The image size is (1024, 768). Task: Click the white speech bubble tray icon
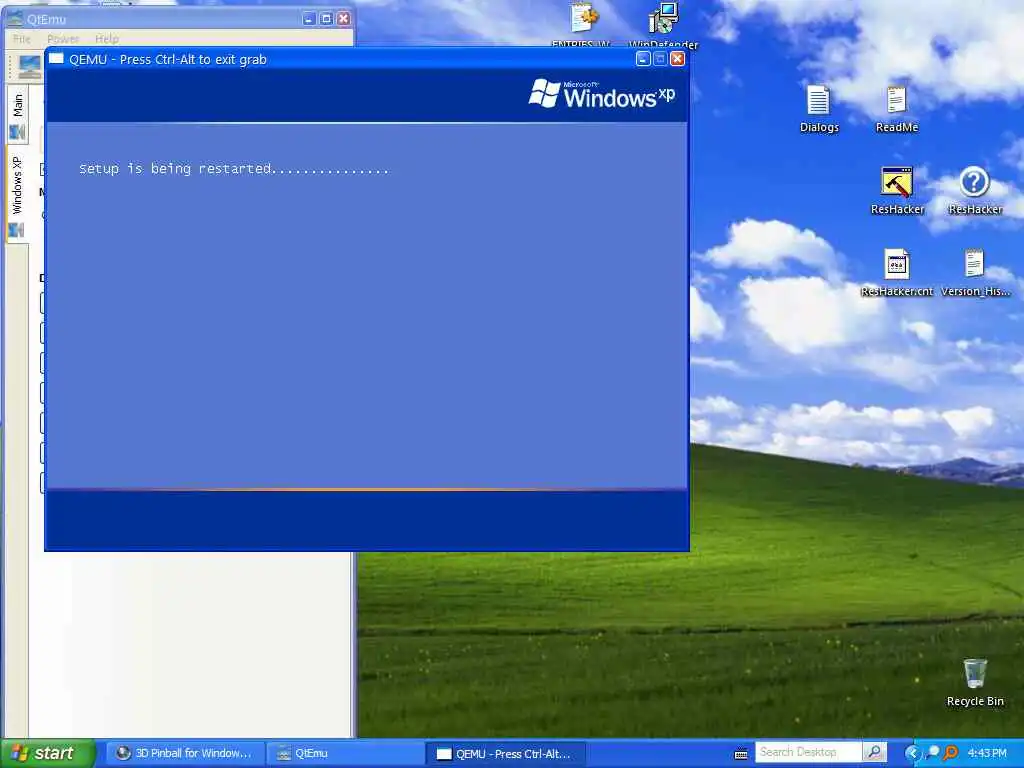tap(932, 753)
